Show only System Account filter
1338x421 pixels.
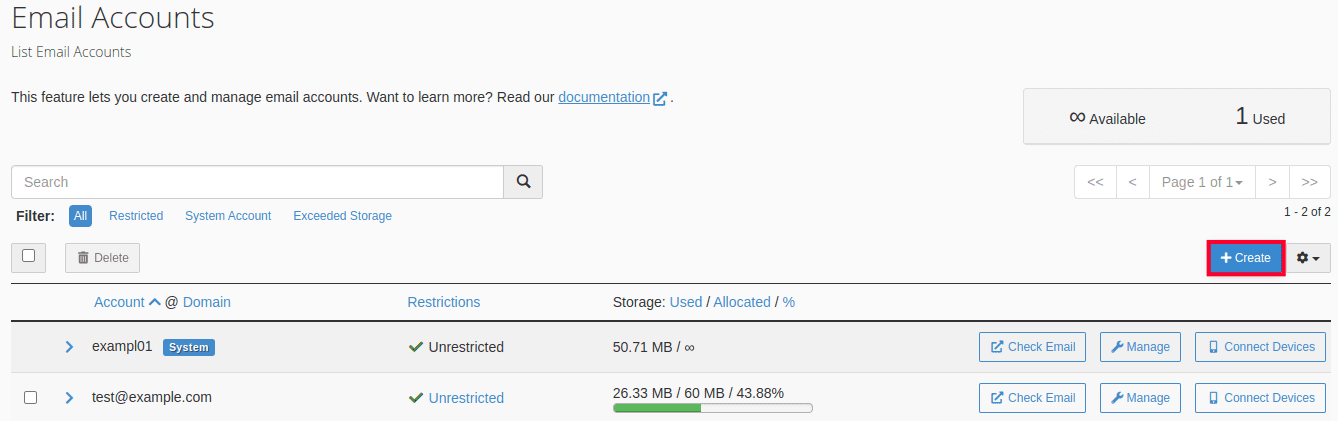[228, 216]
